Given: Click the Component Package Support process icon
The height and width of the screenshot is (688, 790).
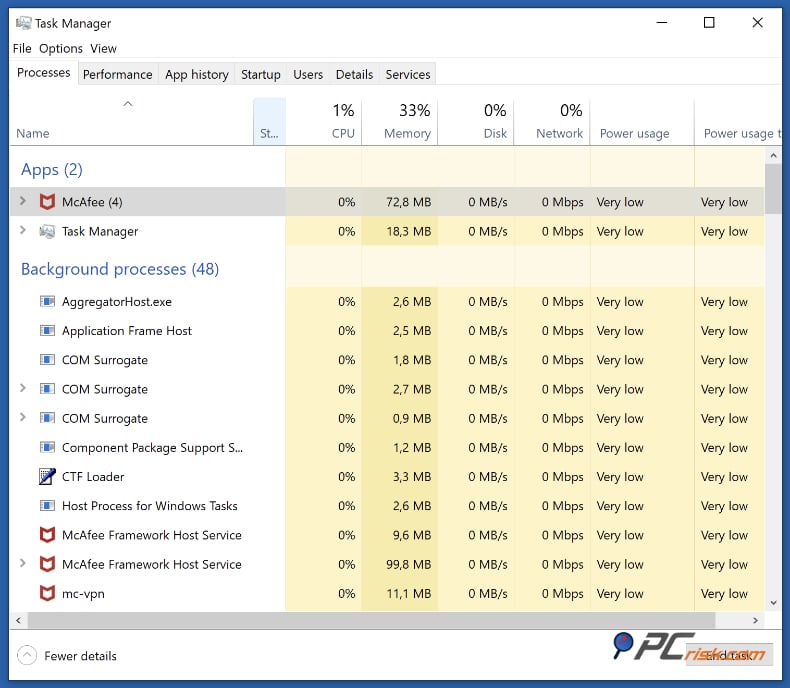Looking at the screenshot, I should (x=47, y=448).
